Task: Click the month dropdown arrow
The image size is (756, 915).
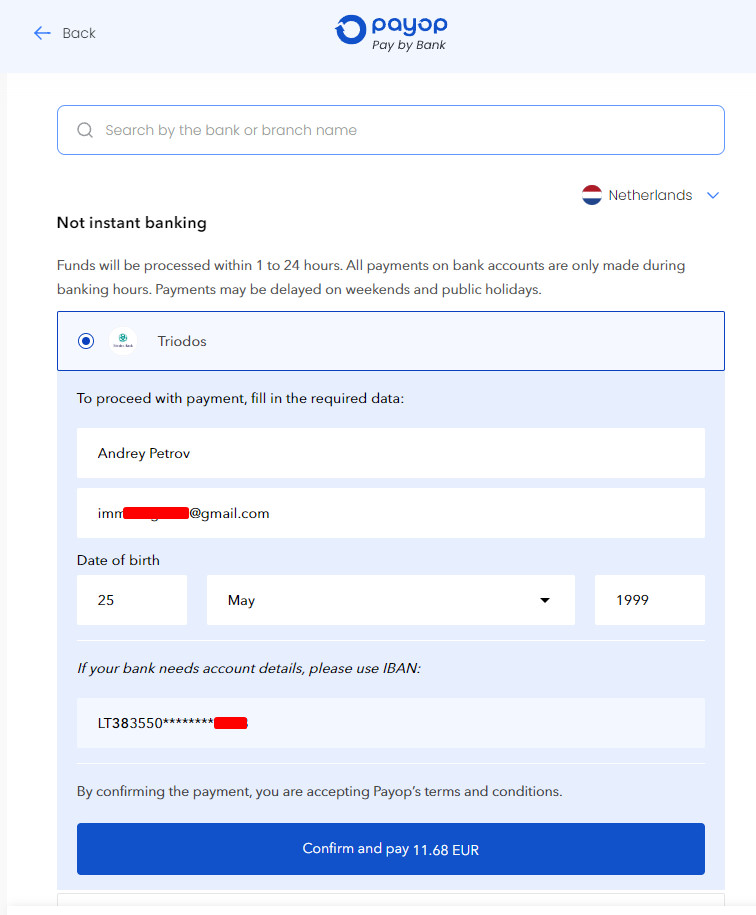Action: pos(545,600)
